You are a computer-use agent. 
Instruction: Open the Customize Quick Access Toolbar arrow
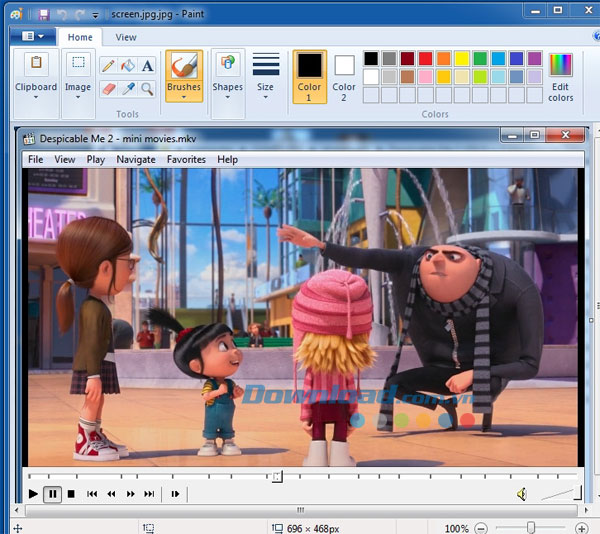click(96, 15)
